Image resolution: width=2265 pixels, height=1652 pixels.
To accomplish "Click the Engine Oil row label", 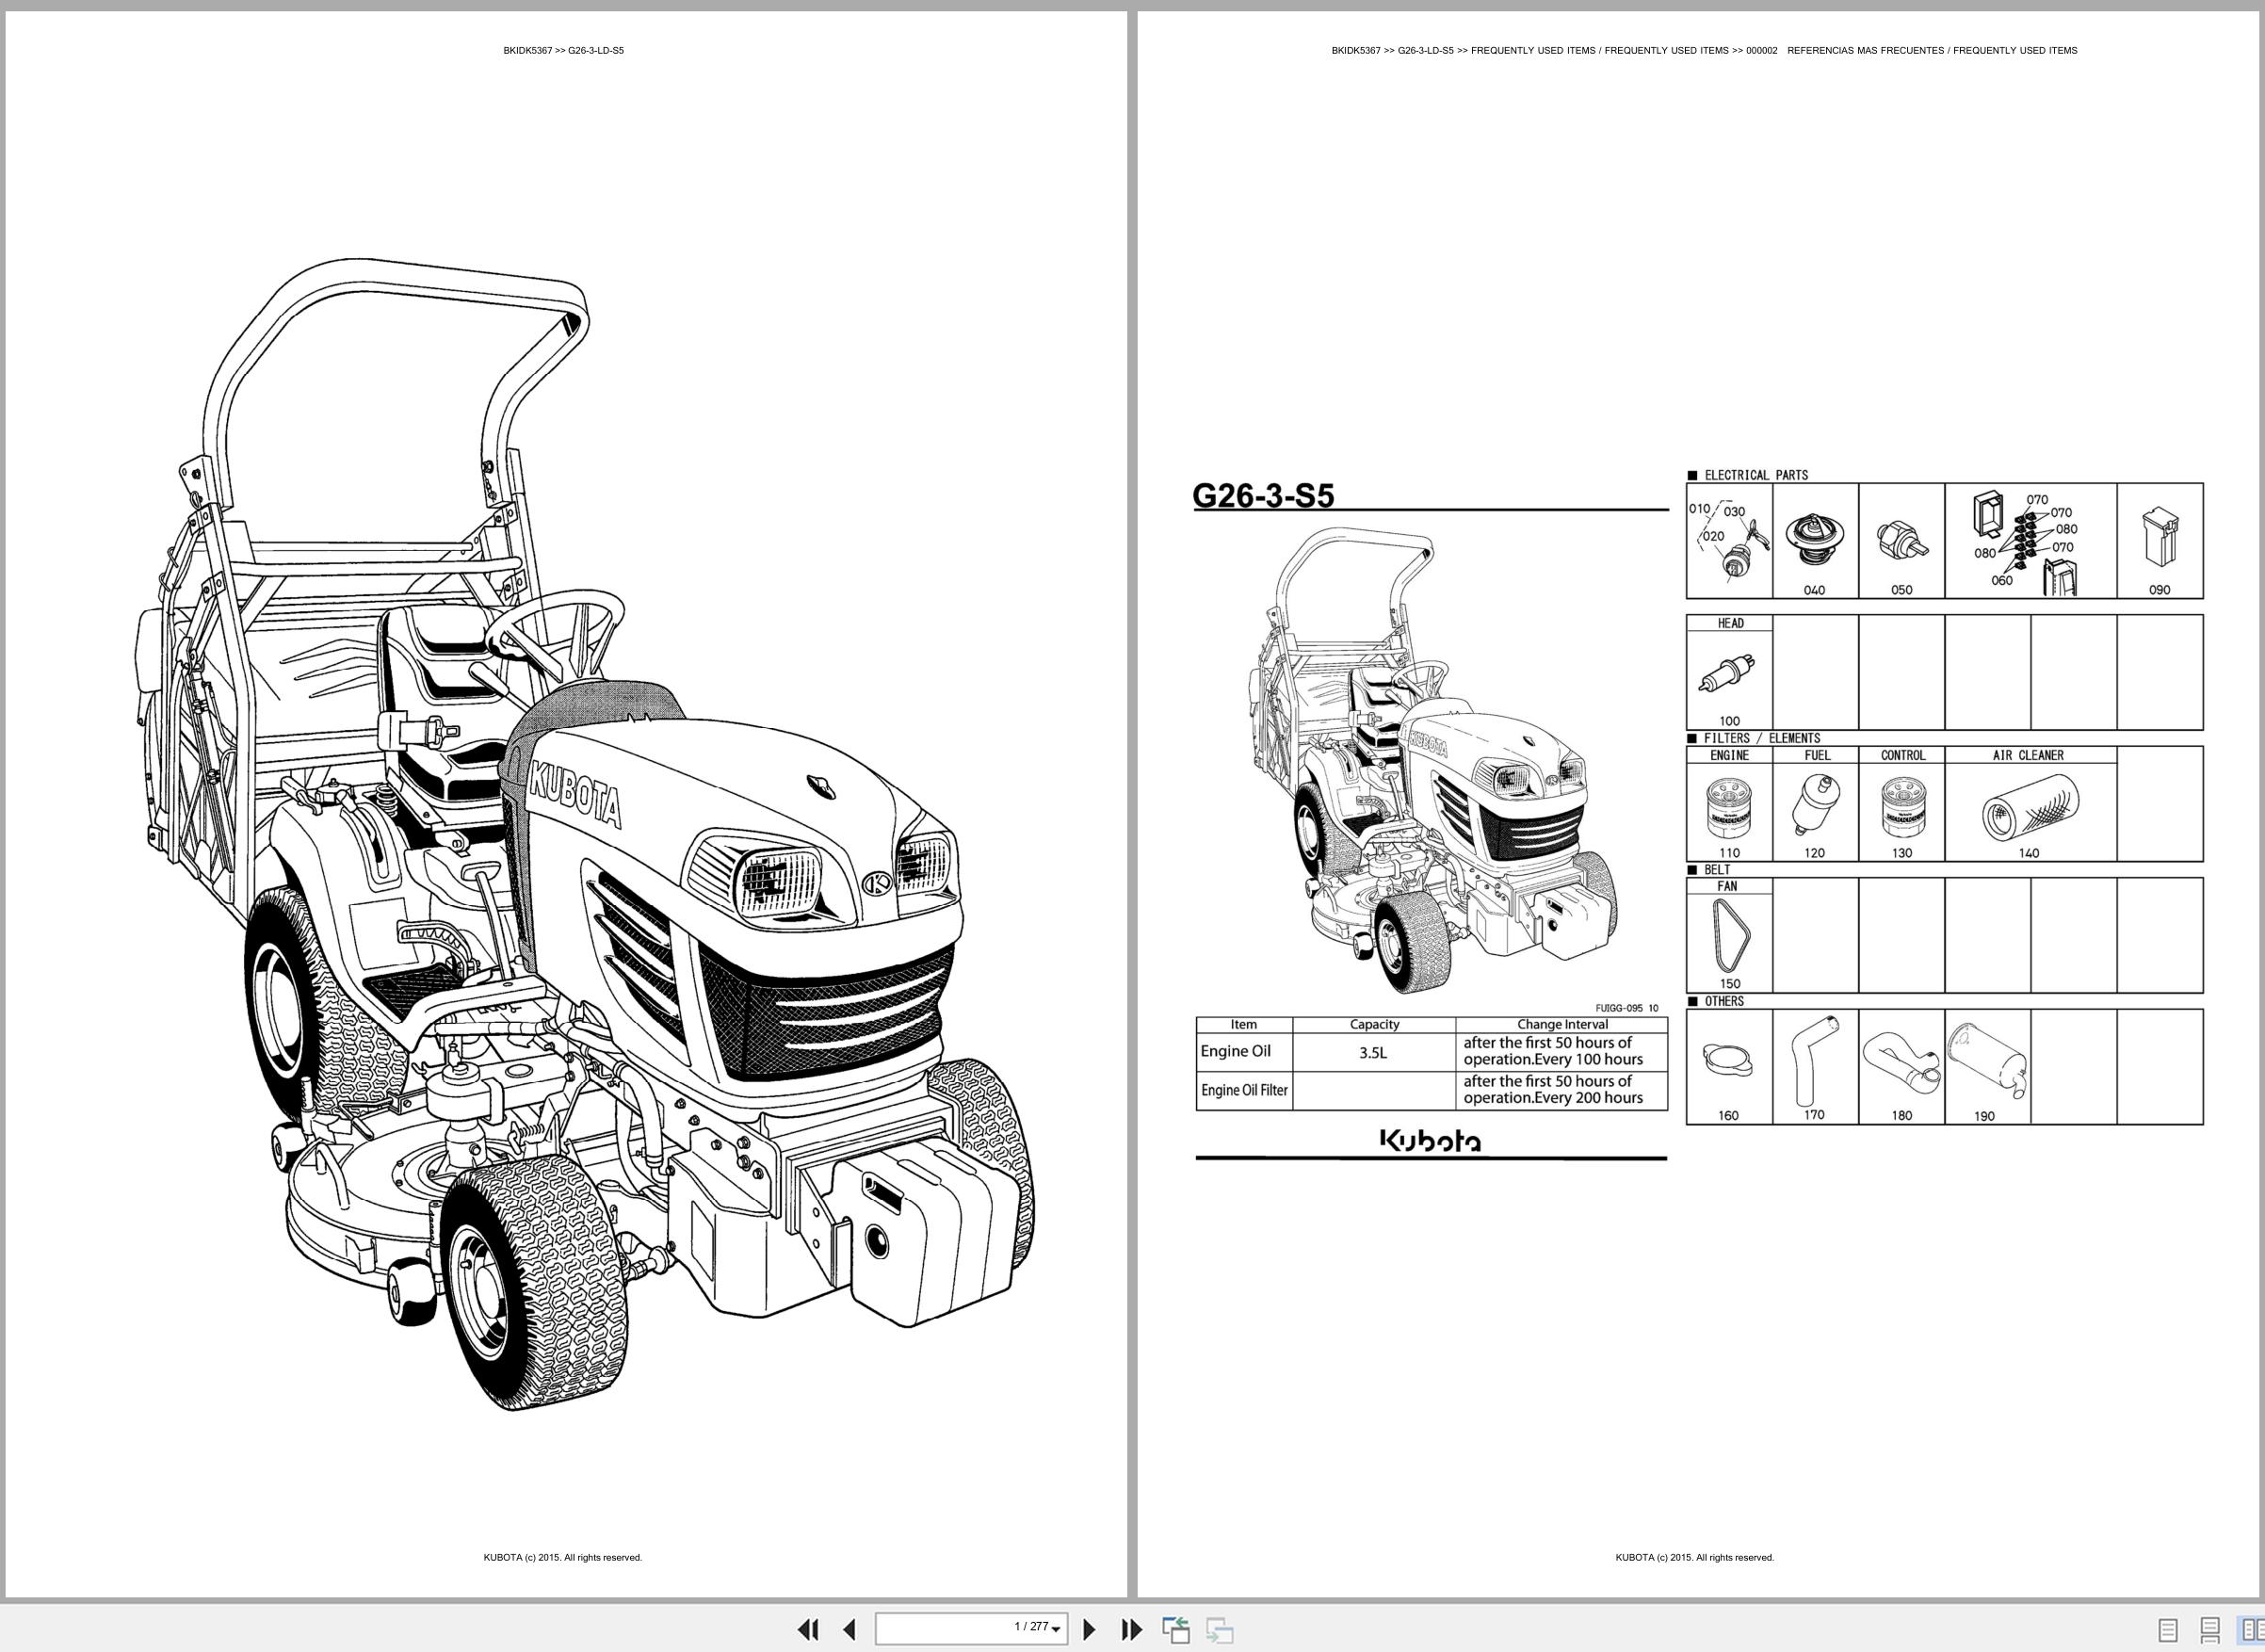I will click(1236, 1051).
